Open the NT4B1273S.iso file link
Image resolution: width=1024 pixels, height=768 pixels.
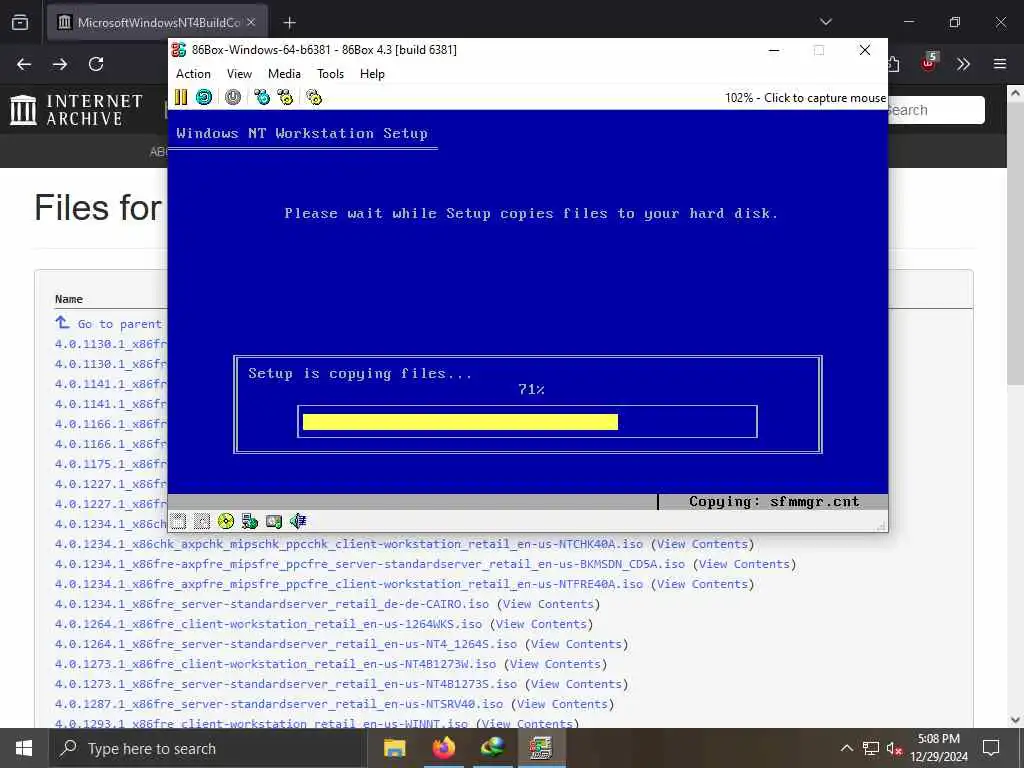pos(286,684)
